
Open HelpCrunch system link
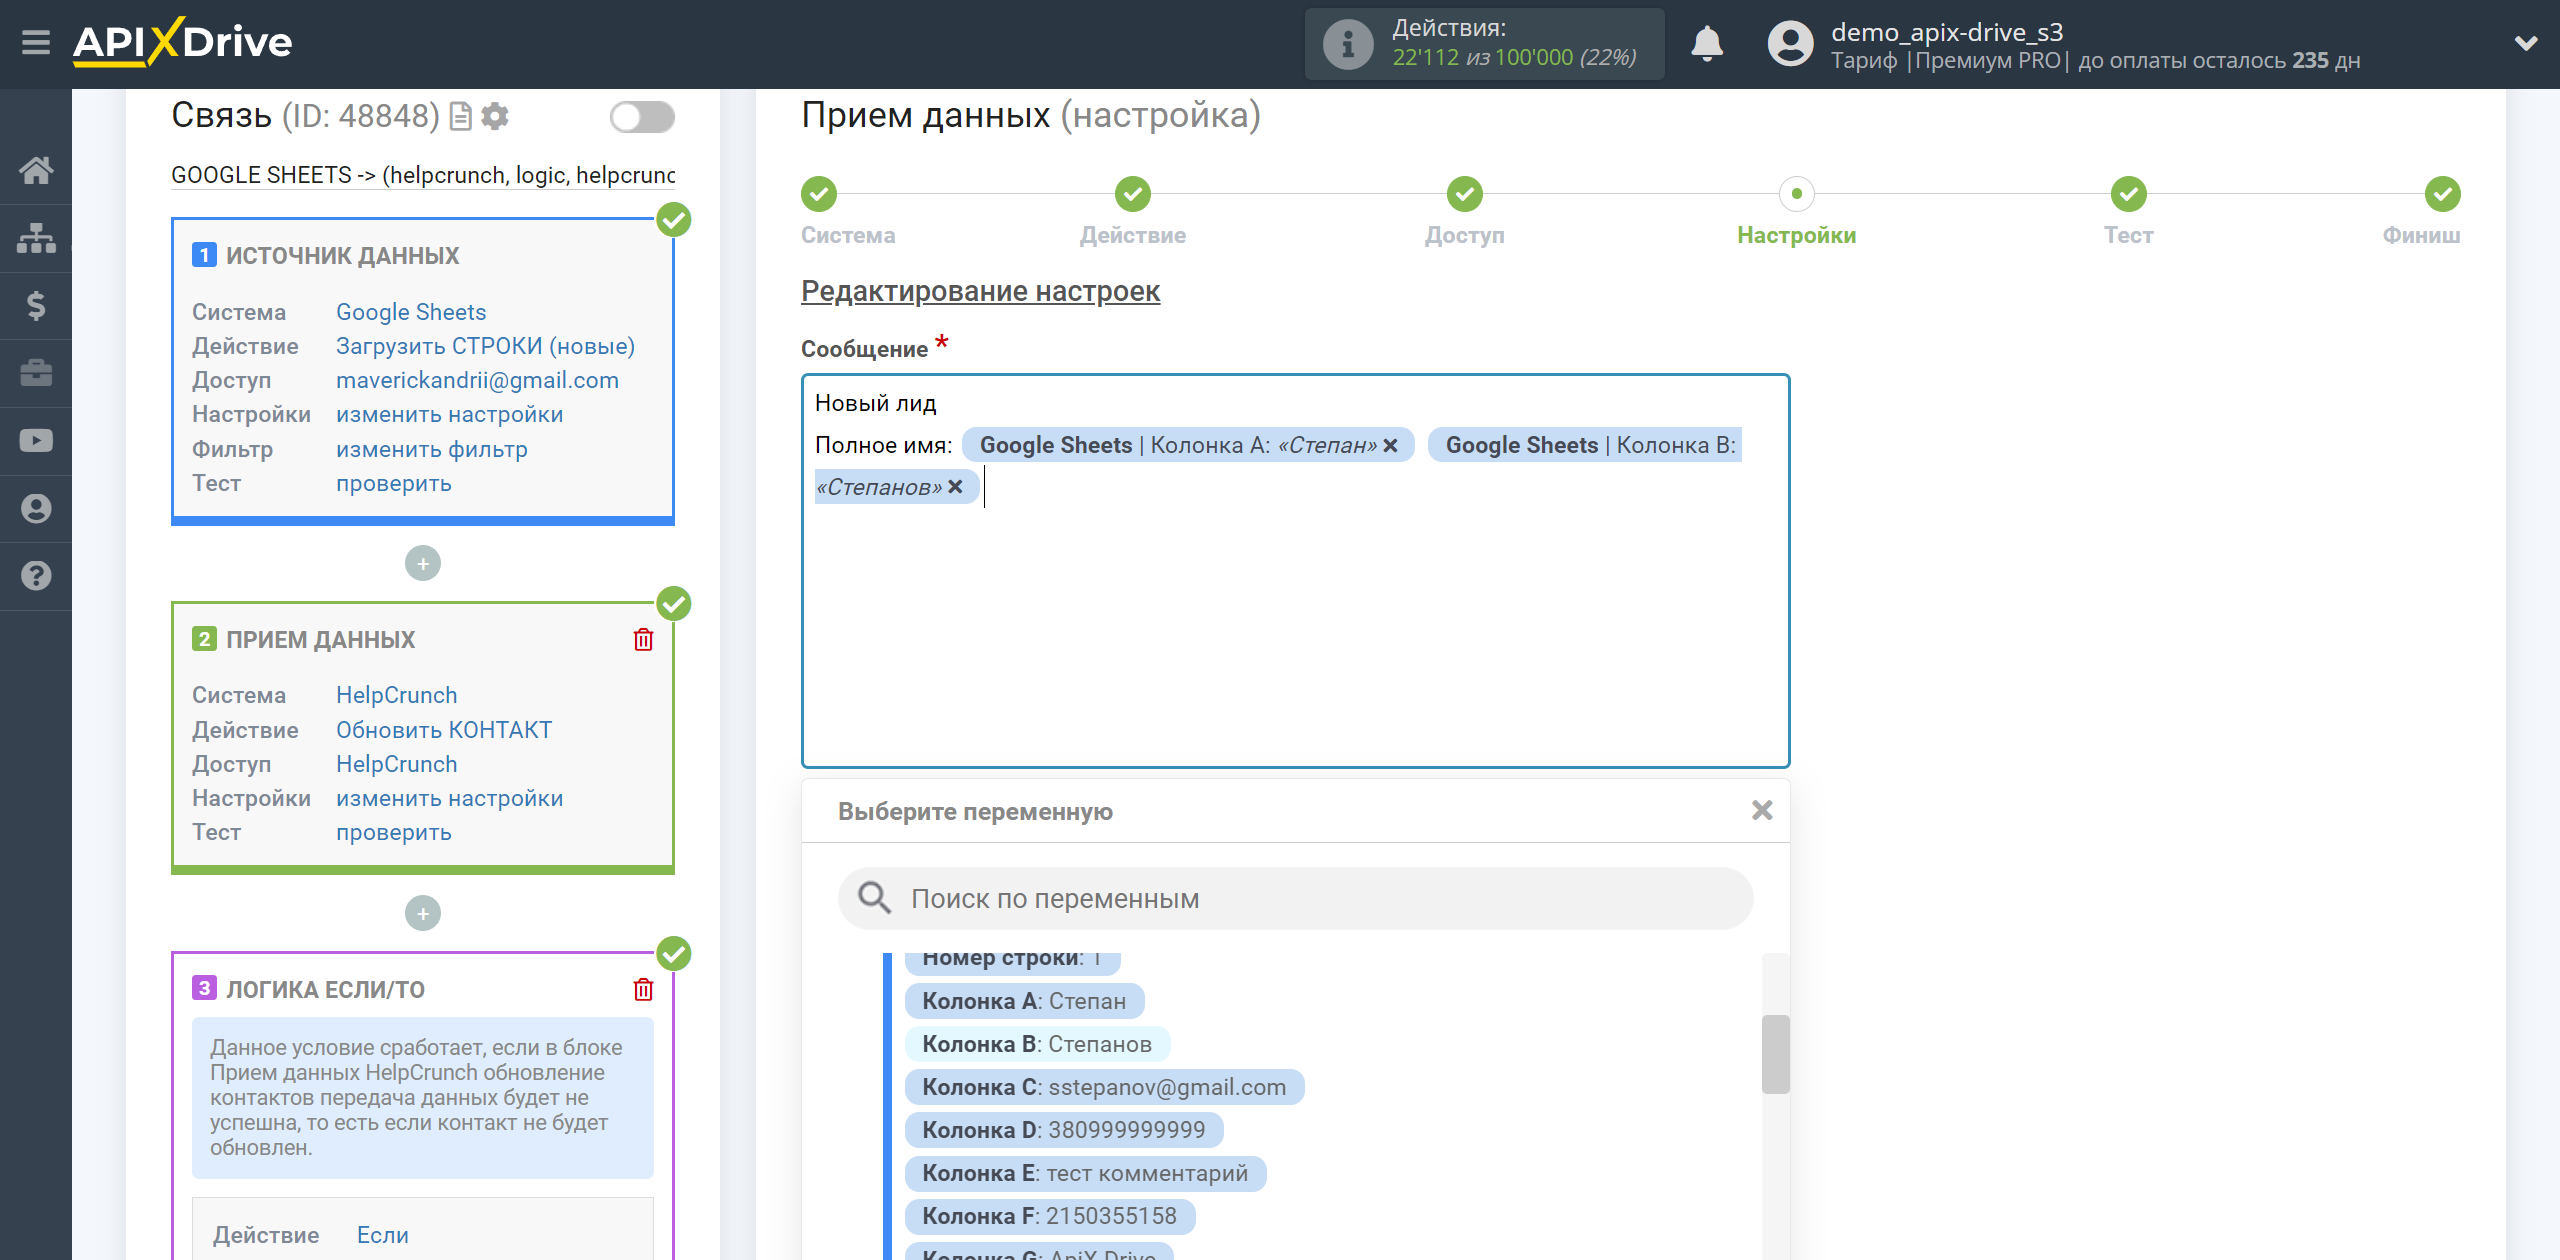[x=396, y=695]
